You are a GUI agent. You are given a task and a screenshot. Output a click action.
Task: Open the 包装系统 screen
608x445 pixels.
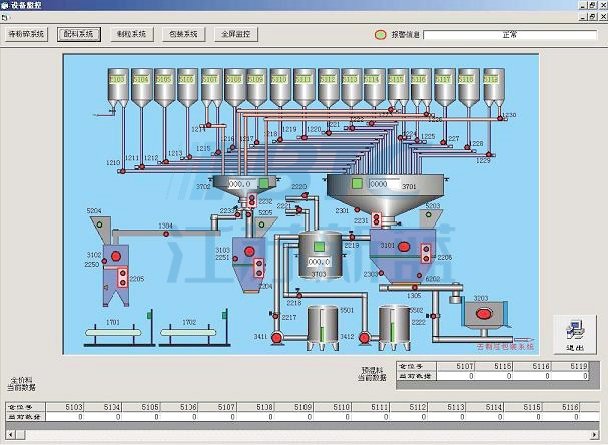point(181,34)
